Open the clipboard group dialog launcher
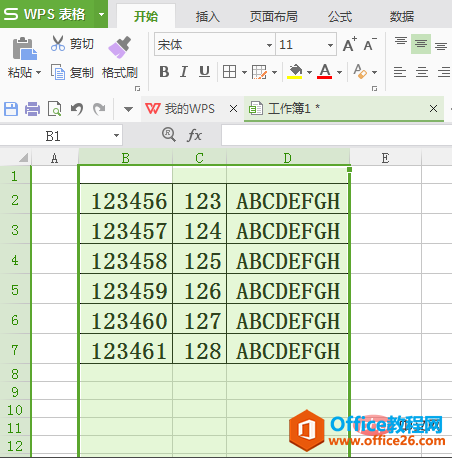 point(137,88)
